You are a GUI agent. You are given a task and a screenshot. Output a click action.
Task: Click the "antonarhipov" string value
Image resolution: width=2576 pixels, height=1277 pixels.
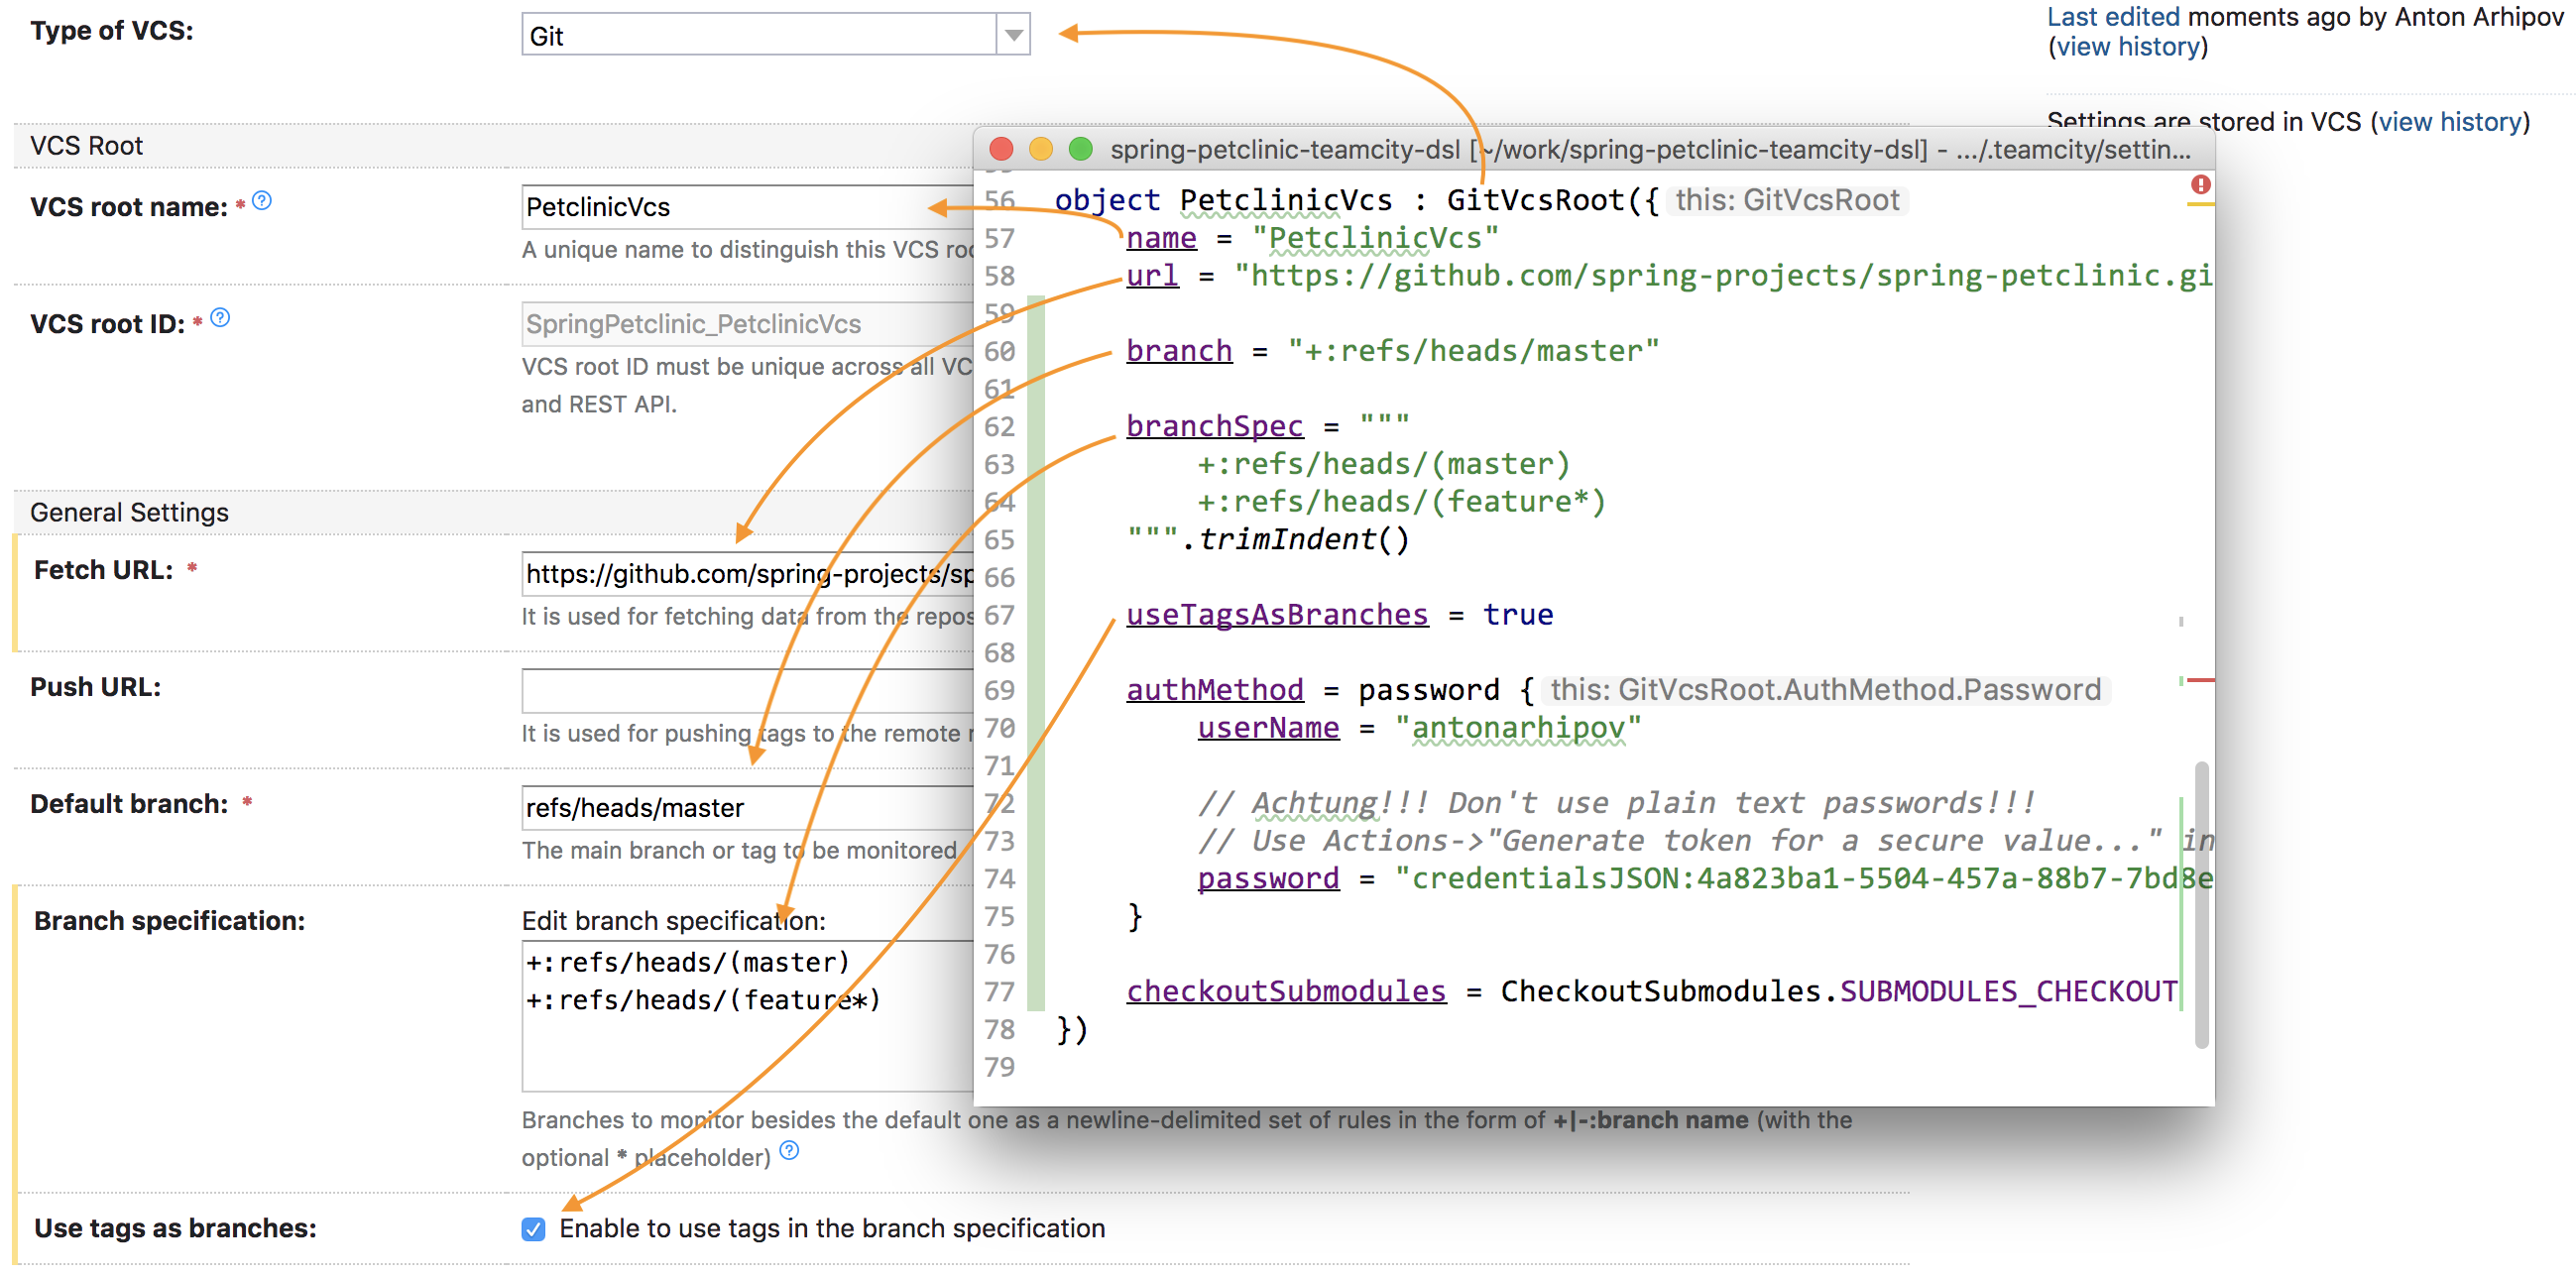(1517, 727)
